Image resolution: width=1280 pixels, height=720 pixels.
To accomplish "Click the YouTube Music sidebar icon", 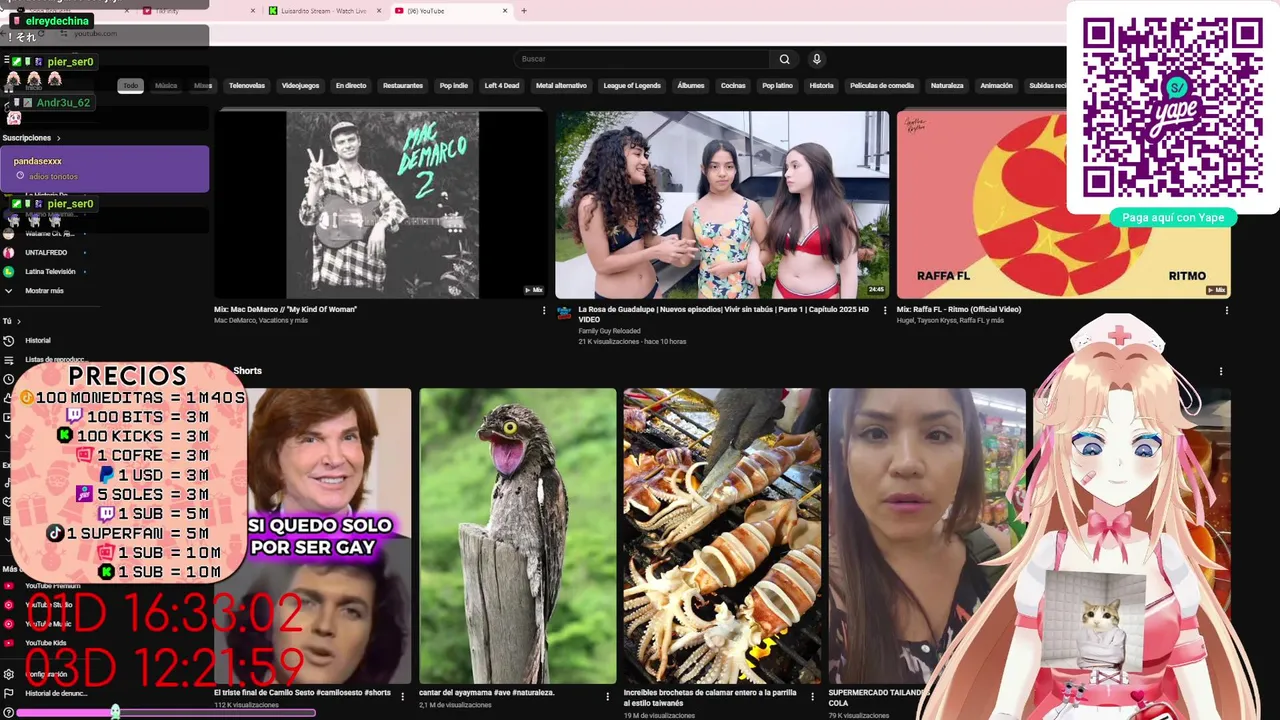I will click(x=8, y=624).
